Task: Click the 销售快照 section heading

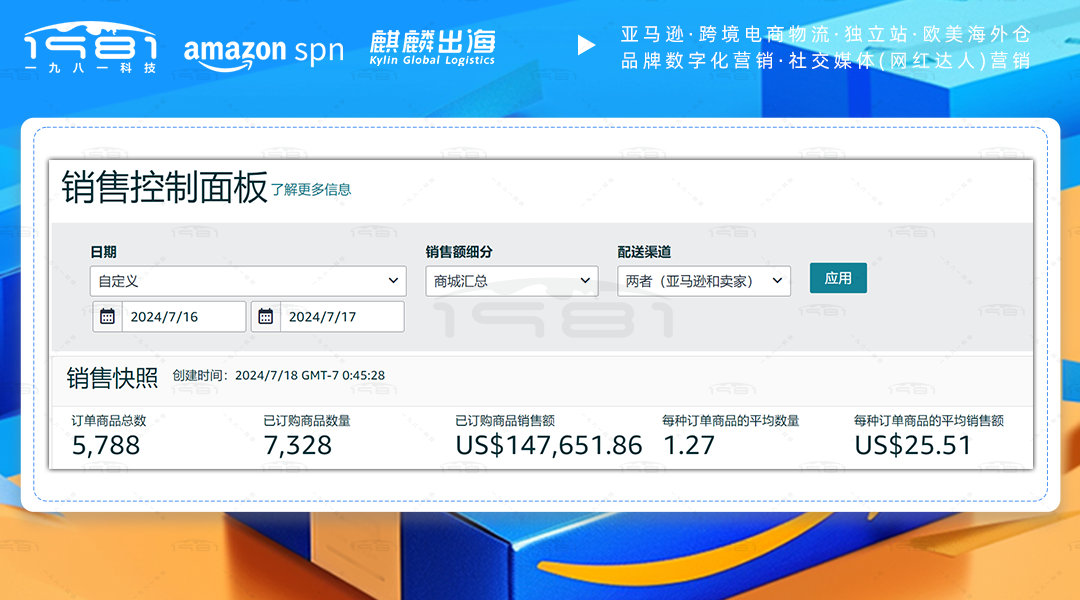Action: 112,378
